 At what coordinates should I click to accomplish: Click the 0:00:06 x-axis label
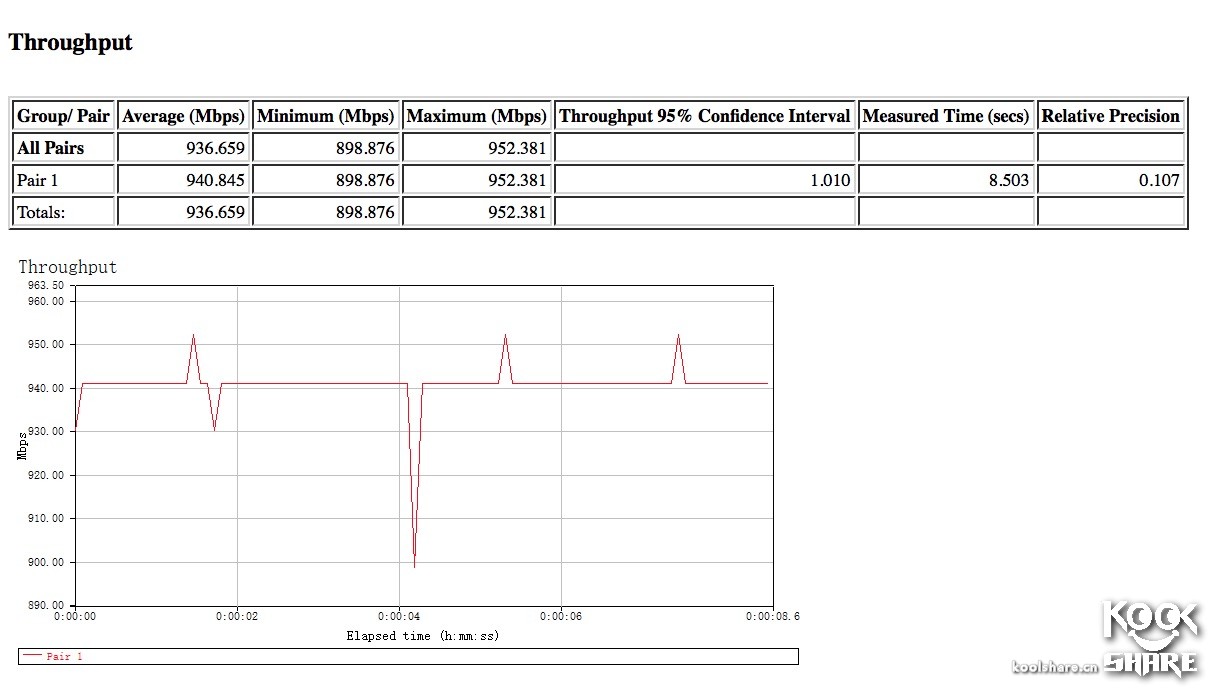coord(561,616)
